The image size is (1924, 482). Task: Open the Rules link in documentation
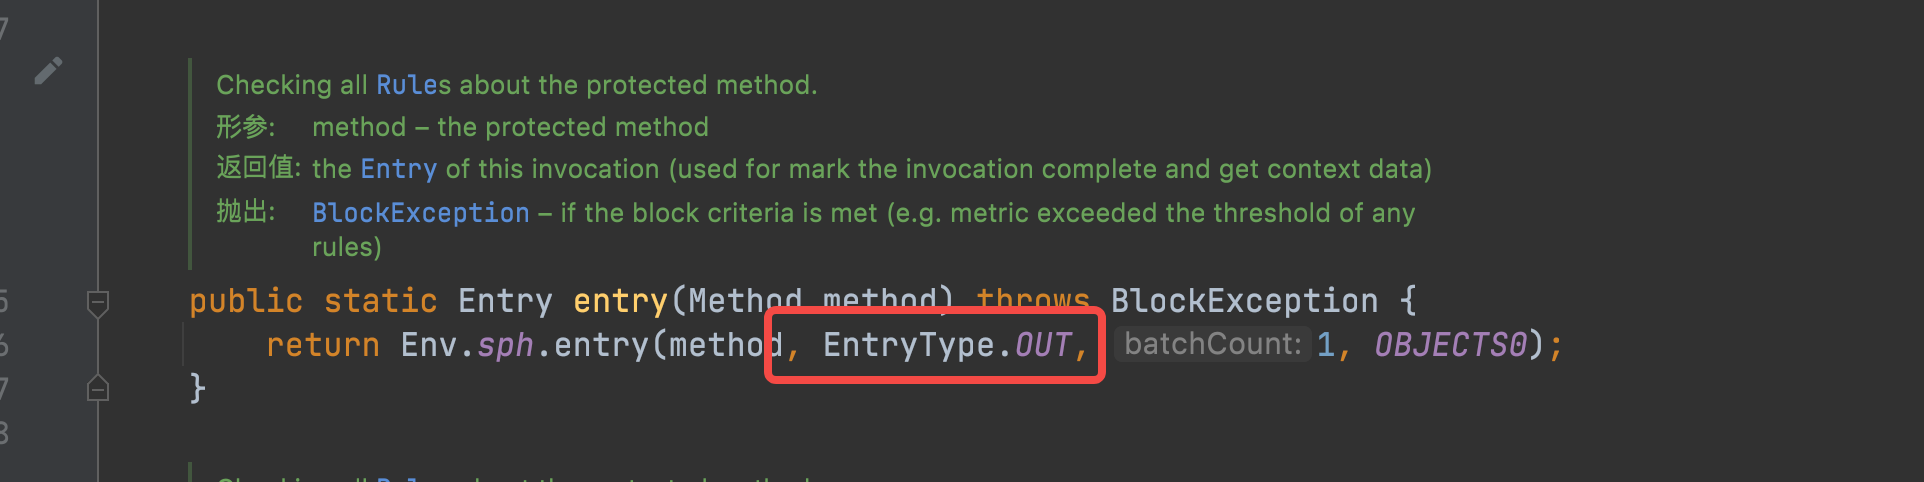(413, 85)
